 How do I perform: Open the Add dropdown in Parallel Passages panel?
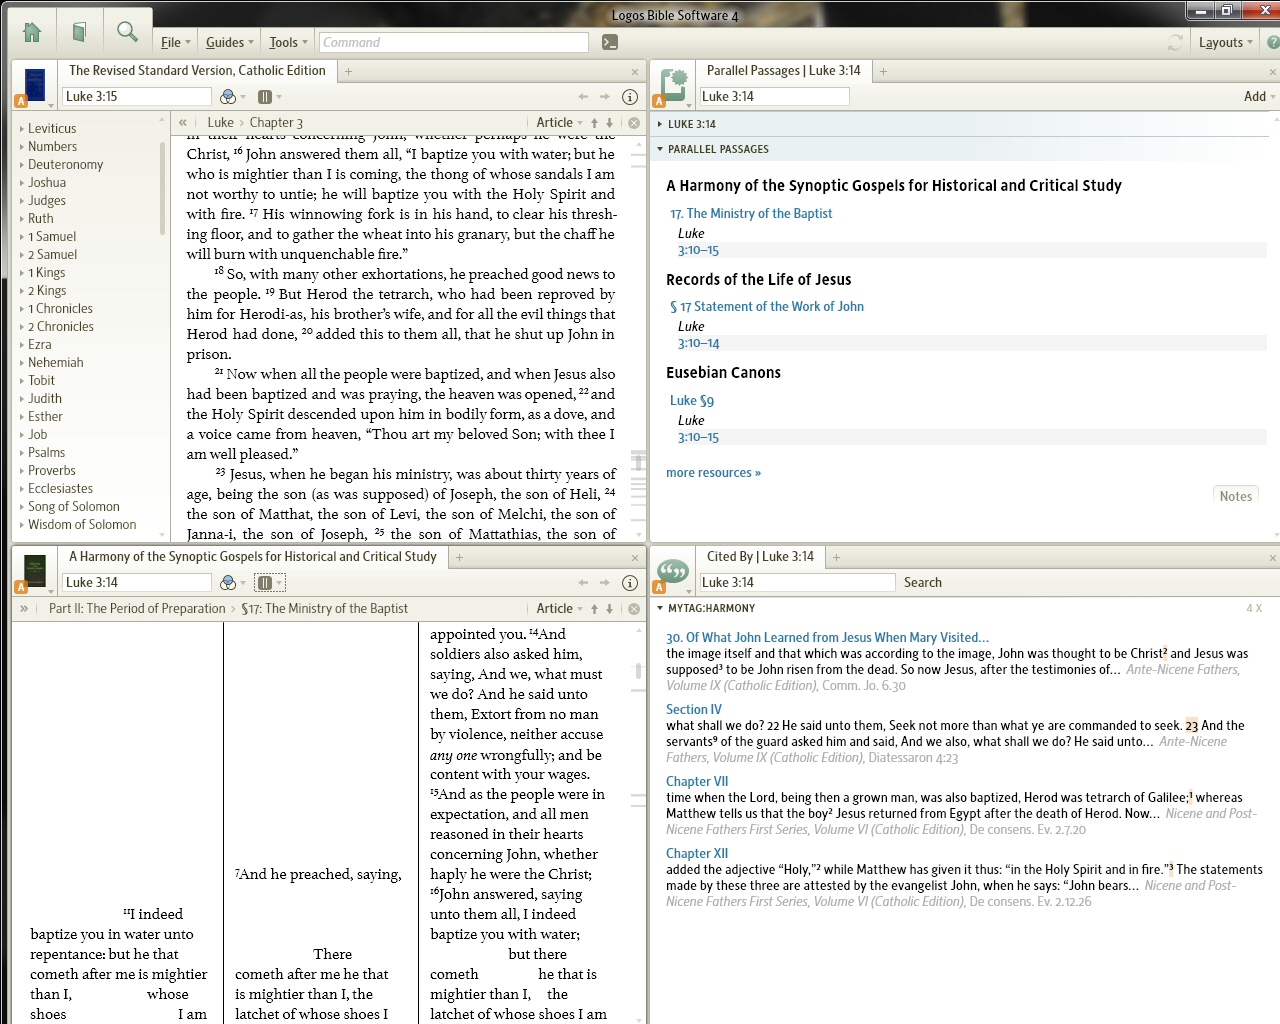pyautogui.click(x=1255, y=96)
